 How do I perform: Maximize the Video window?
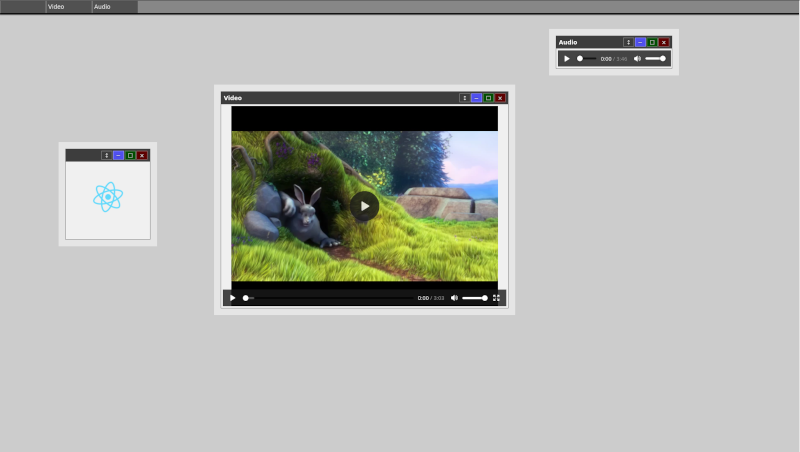click(x=488, y=98)
